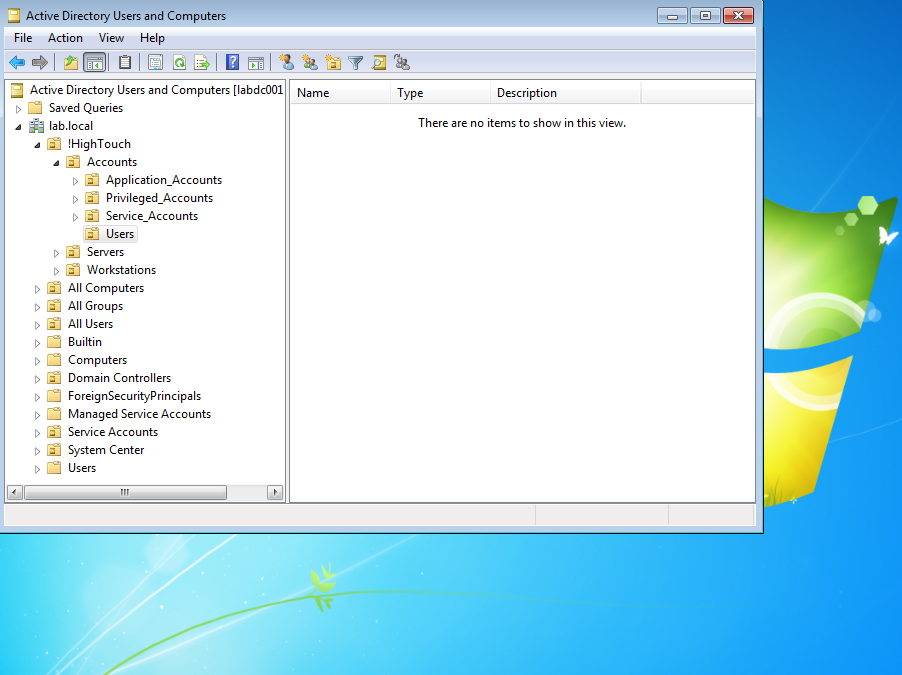Collapse the Accounts OU
Viewport: 902px width, 675px height.
tap(56, 163)
